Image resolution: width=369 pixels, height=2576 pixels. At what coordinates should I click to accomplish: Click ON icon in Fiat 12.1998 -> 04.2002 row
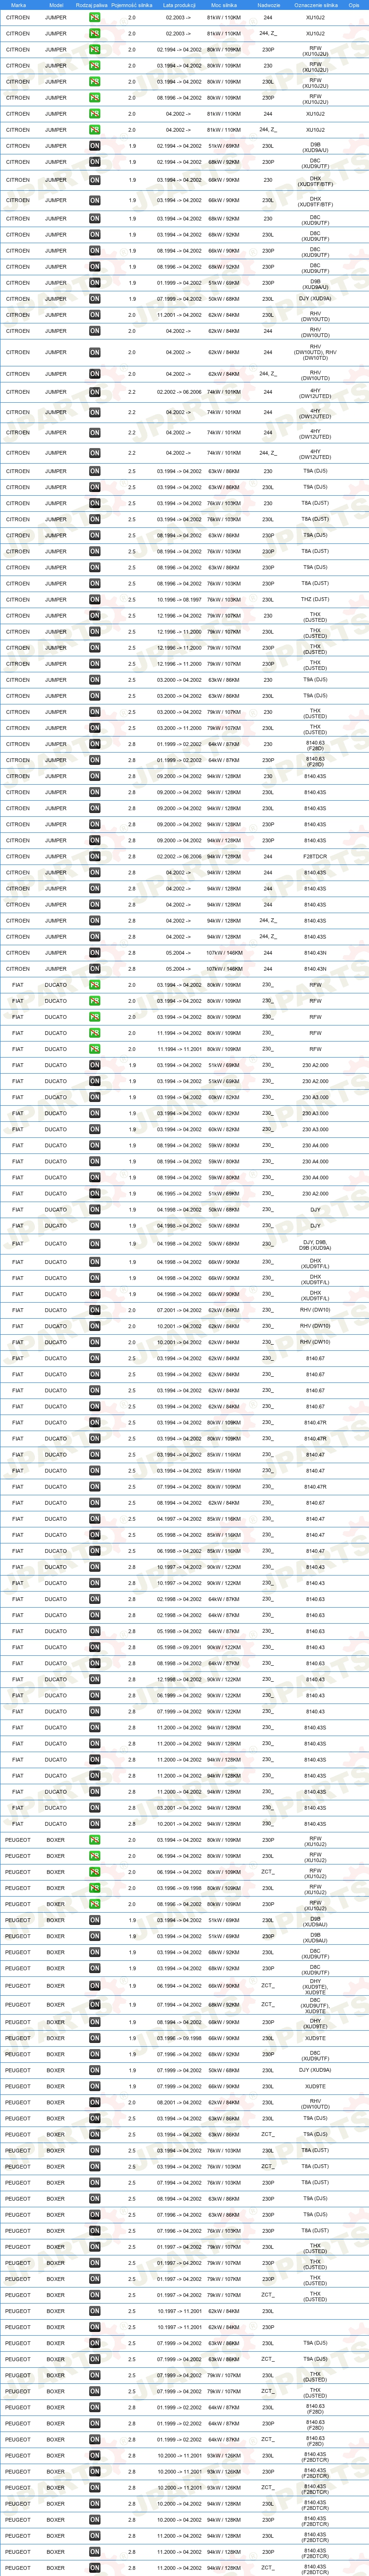[x=94, y=1679]
